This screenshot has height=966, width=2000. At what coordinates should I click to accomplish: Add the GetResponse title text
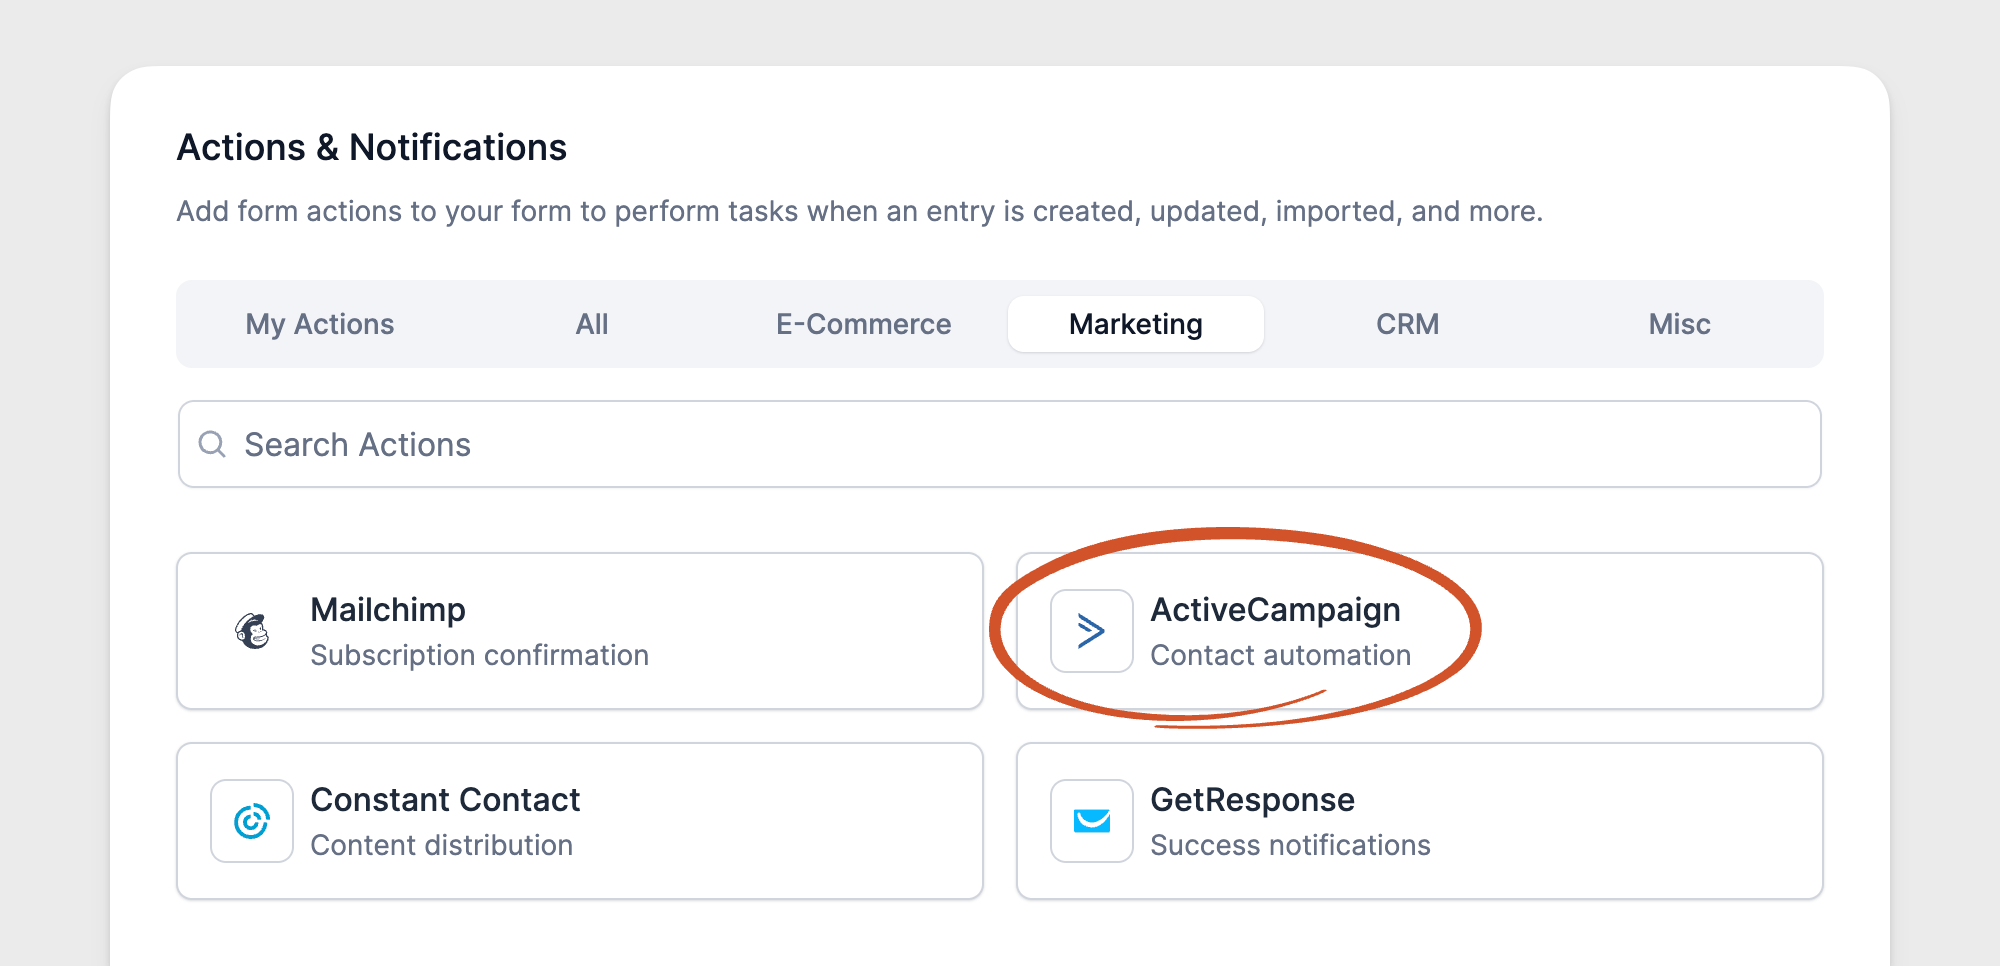[x=1253, y=799]
